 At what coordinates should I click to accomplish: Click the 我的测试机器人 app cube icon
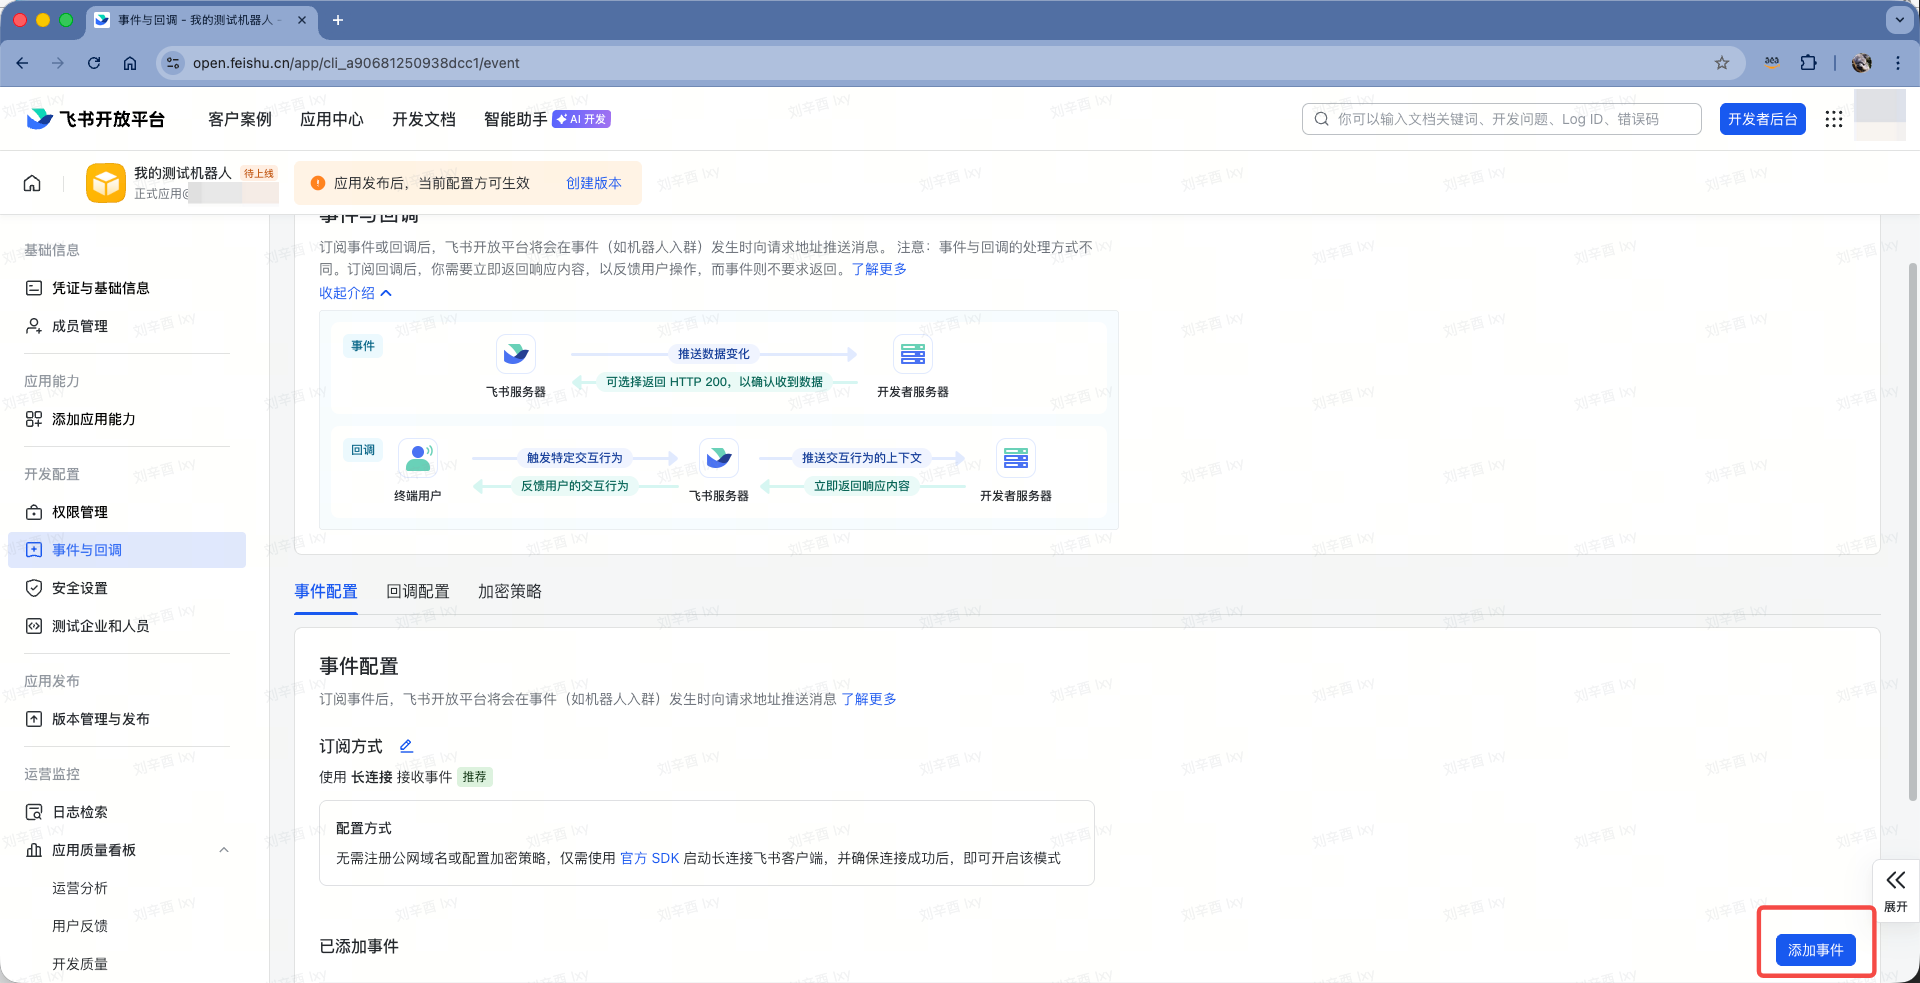[x=106, y=183]
